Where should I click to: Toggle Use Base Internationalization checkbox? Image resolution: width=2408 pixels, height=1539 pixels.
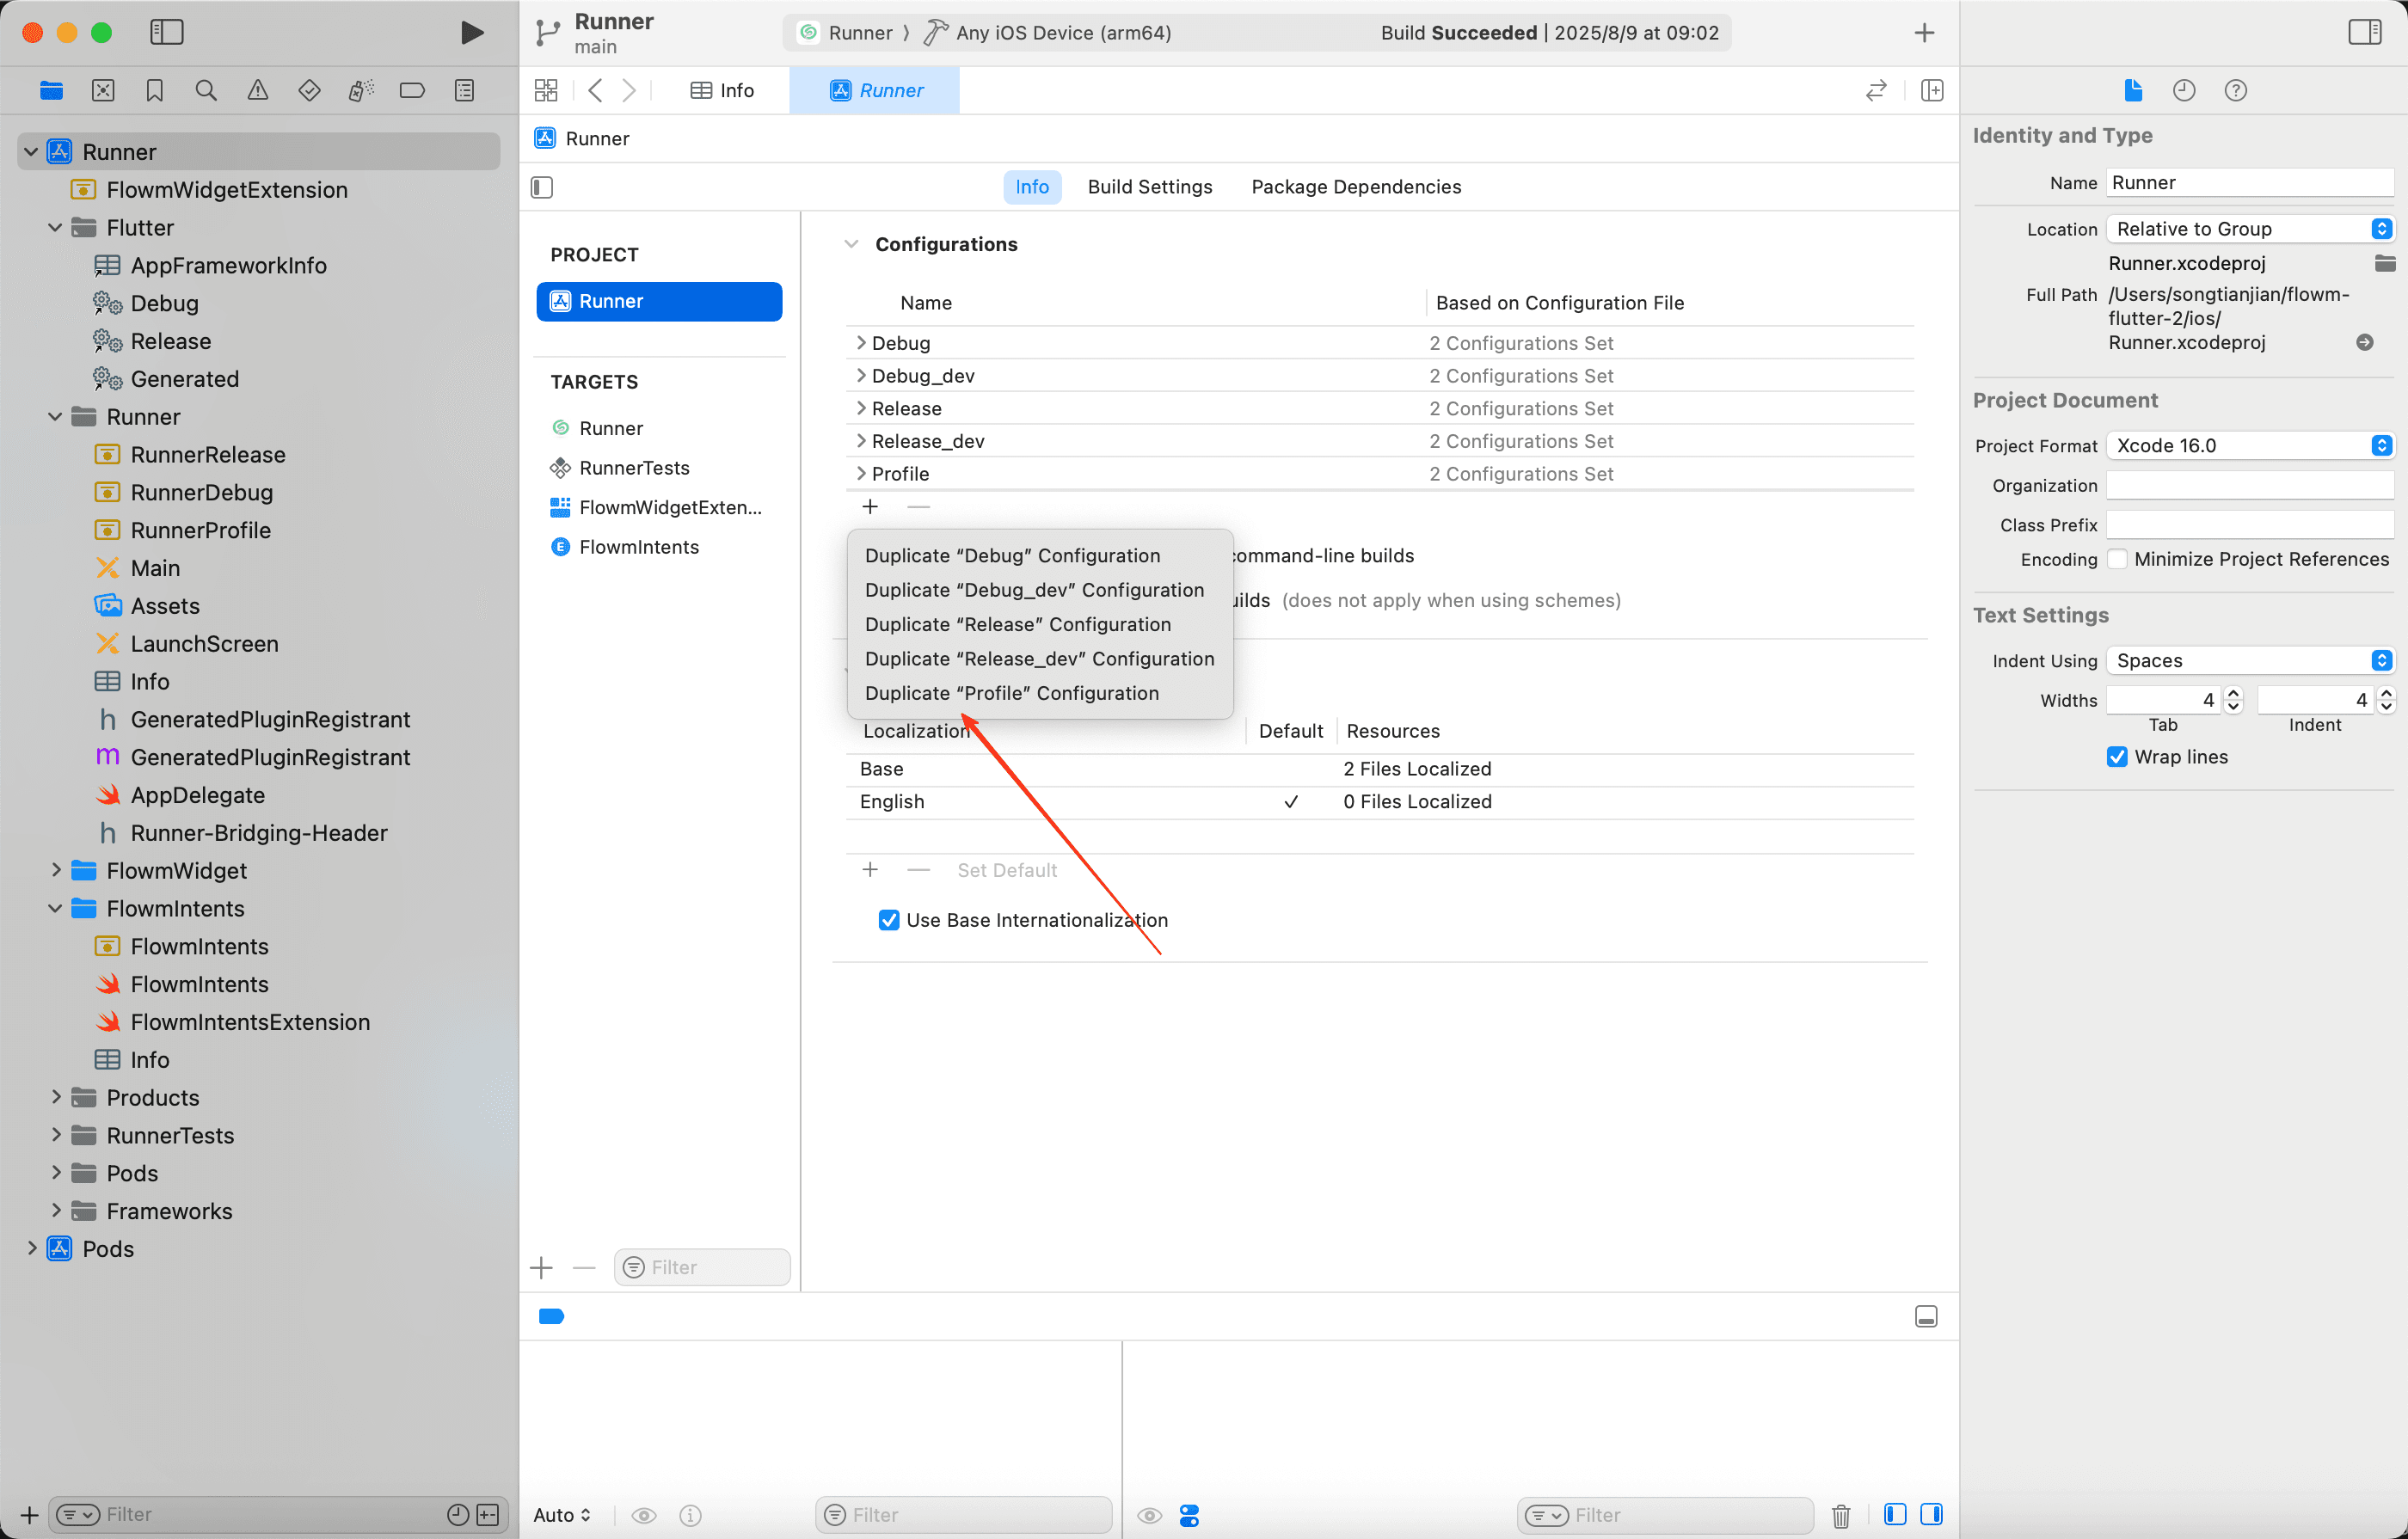[x=888, y=920]
